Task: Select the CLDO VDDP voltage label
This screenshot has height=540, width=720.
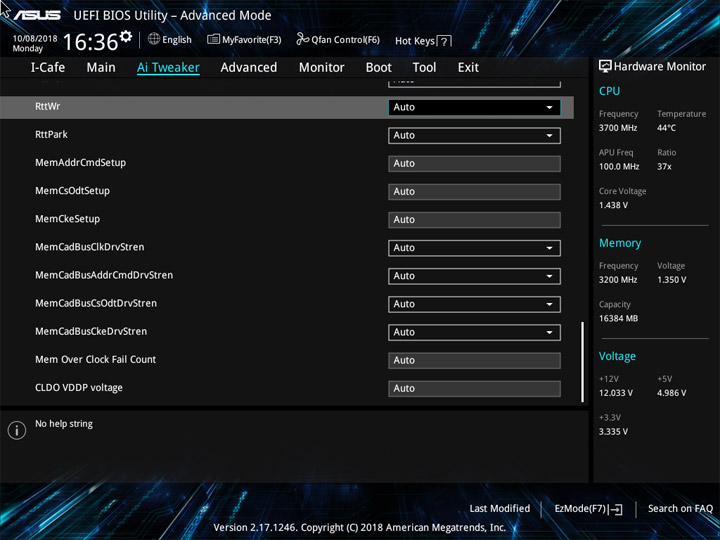Action: coord(79,388)
